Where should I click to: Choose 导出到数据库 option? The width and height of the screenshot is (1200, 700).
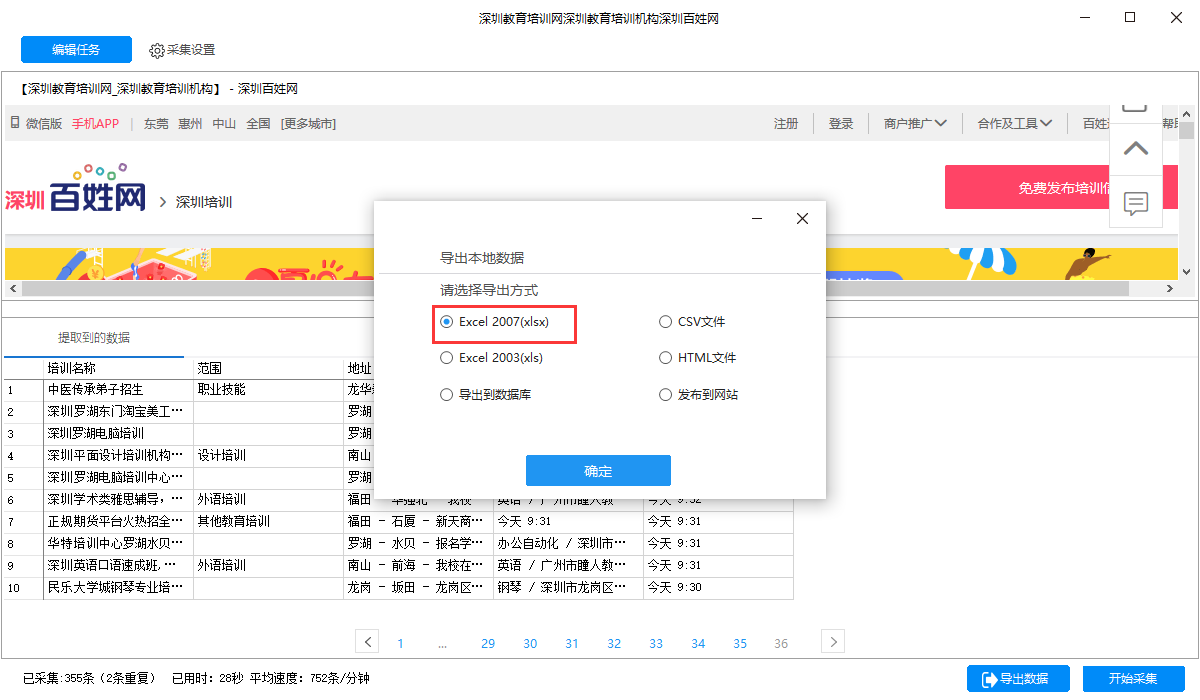(486, 395)
